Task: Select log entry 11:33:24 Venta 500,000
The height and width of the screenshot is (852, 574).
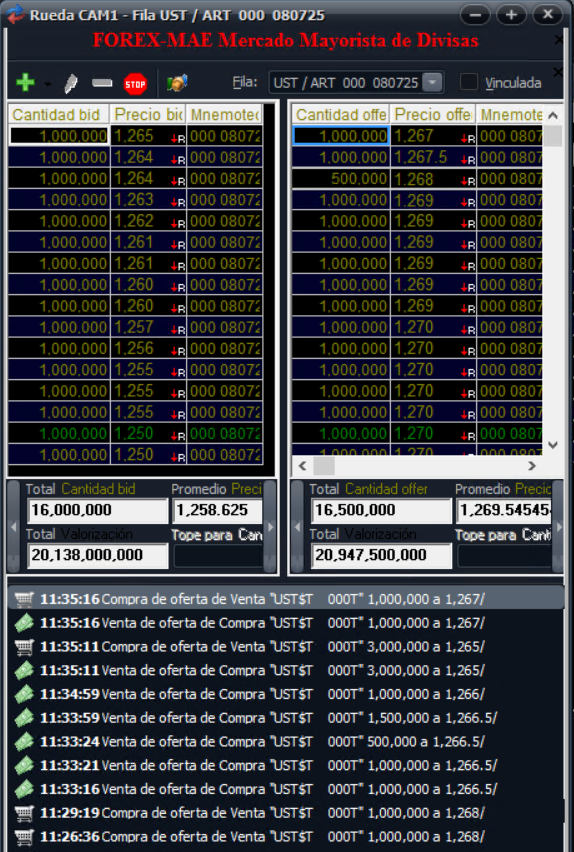Action: 286,742
